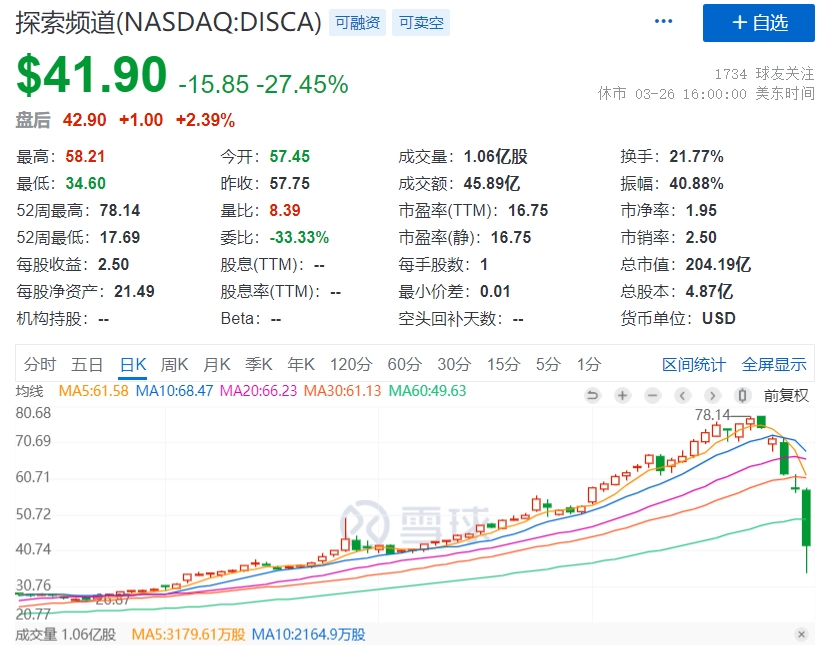Click the 成交额 value 45.89亿

492,184
